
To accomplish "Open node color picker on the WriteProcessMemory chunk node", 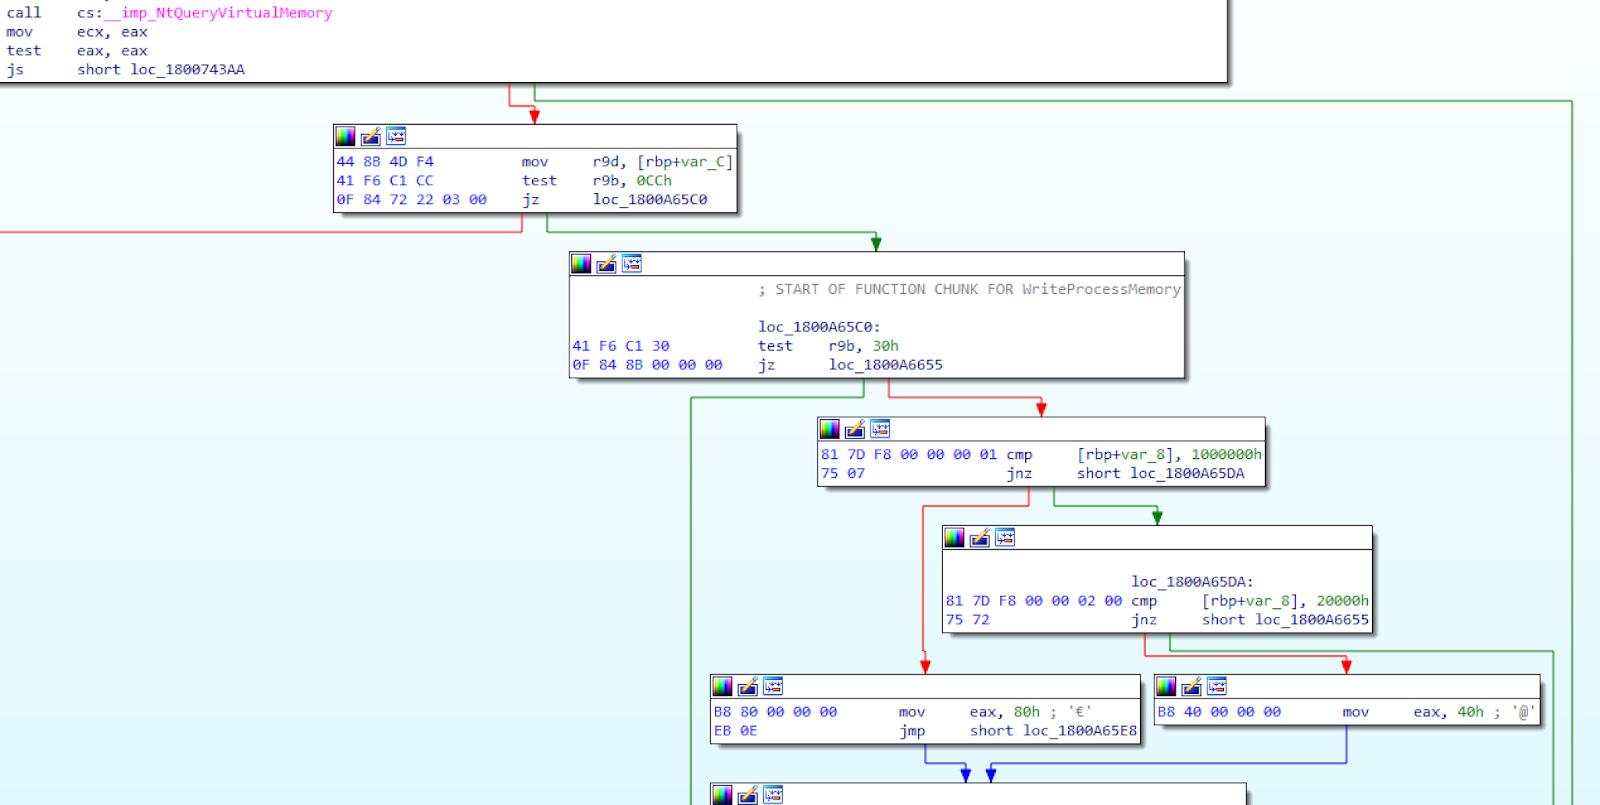I will coord(581,264).
